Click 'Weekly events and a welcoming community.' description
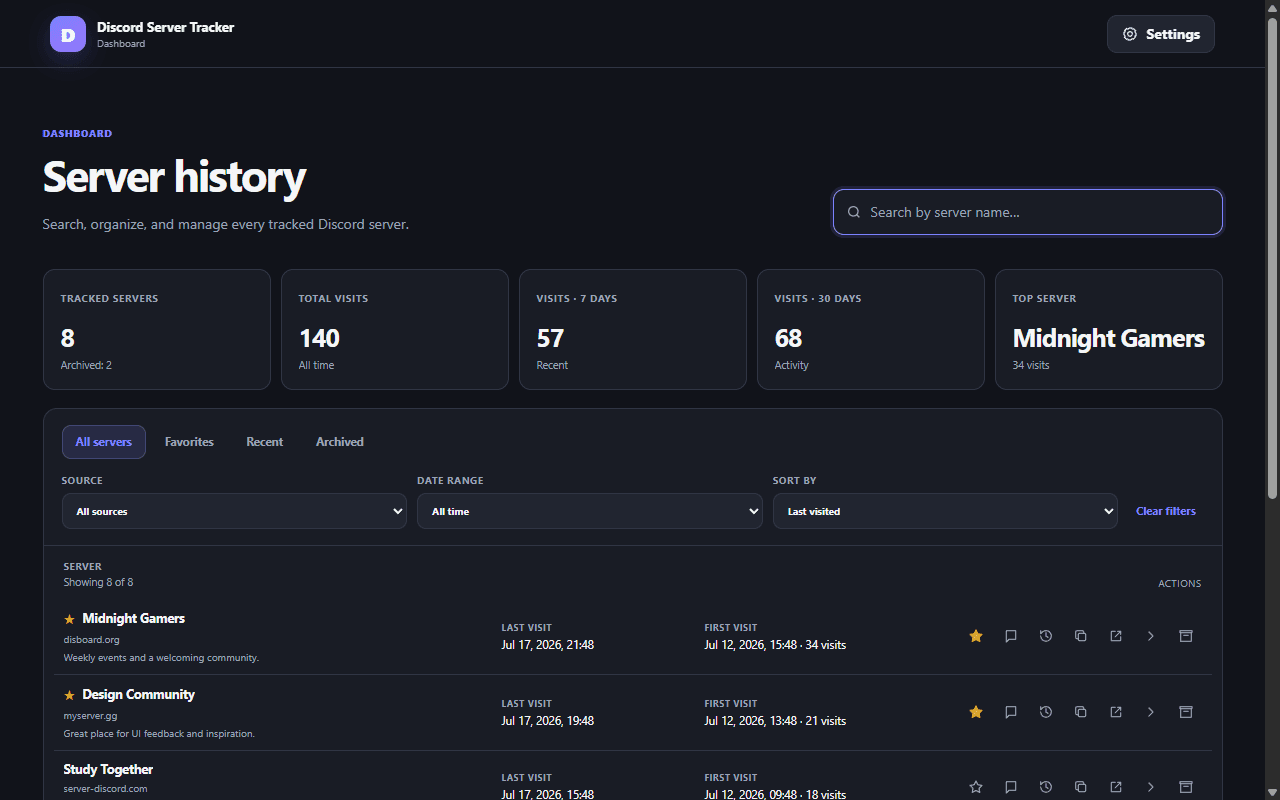Image resolution: width=1280 pixels, height=800 pixels. click(161, 658)
